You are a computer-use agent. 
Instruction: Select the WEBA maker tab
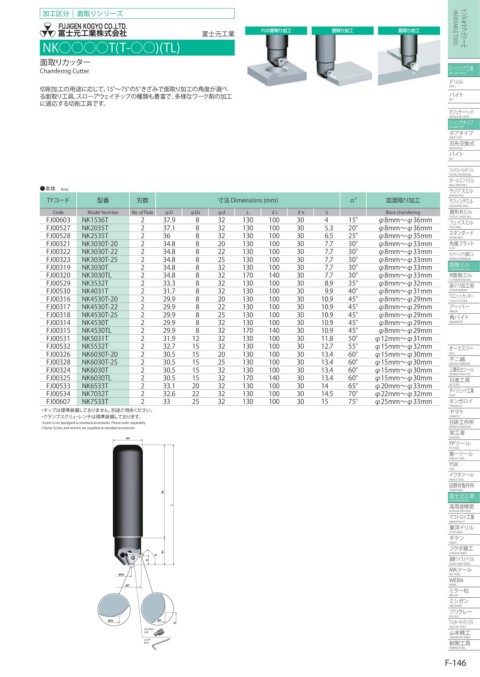click(463, 581)
